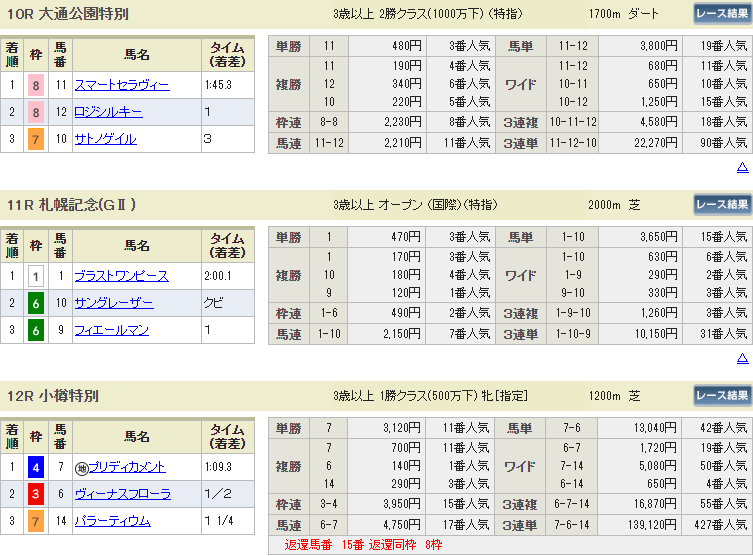The image size is (753, 556).
Task: Click the タイム(着差) header in 11R table
Action: [228, 246]
